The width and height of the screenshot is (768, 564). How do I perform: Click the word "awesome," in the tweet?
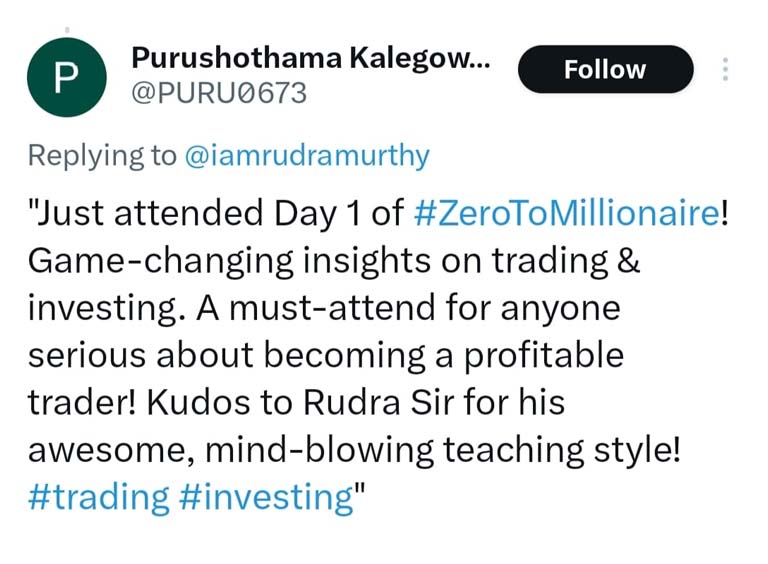click(110, 450)
